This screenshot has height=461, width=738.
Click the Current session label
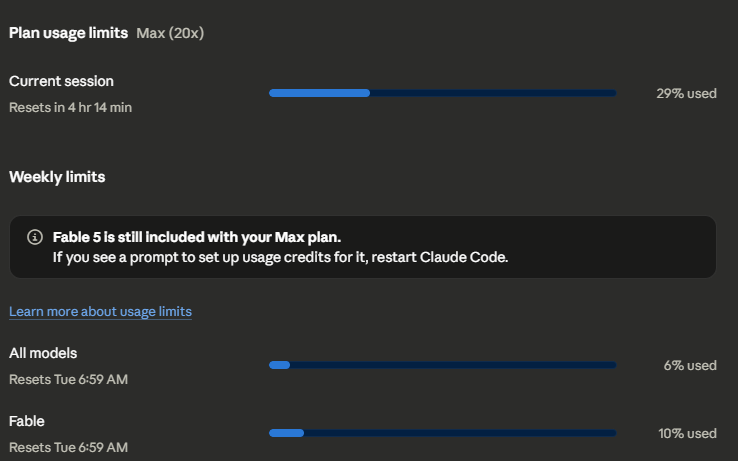point(61,81)
